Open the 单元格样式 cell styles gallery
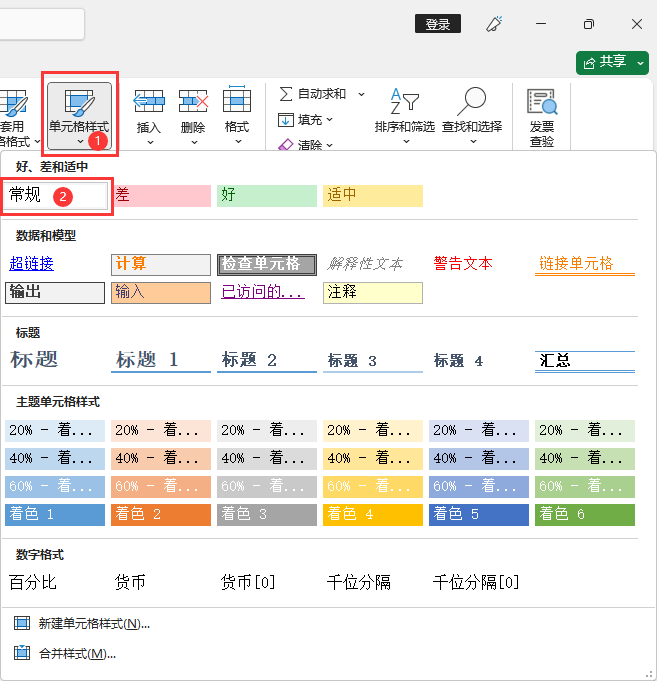Viewport: 657px width, 681px height. point(79,116)
